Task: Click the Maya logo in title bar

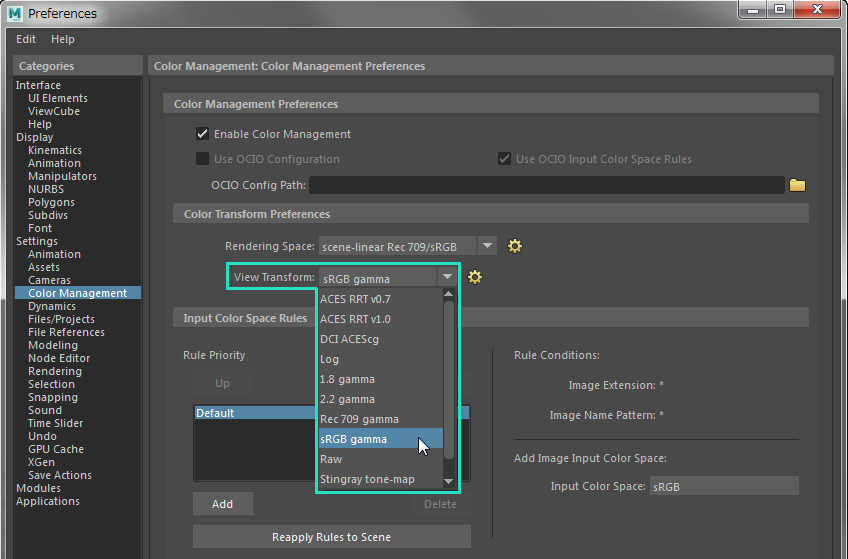Action: tap(15, 13)
